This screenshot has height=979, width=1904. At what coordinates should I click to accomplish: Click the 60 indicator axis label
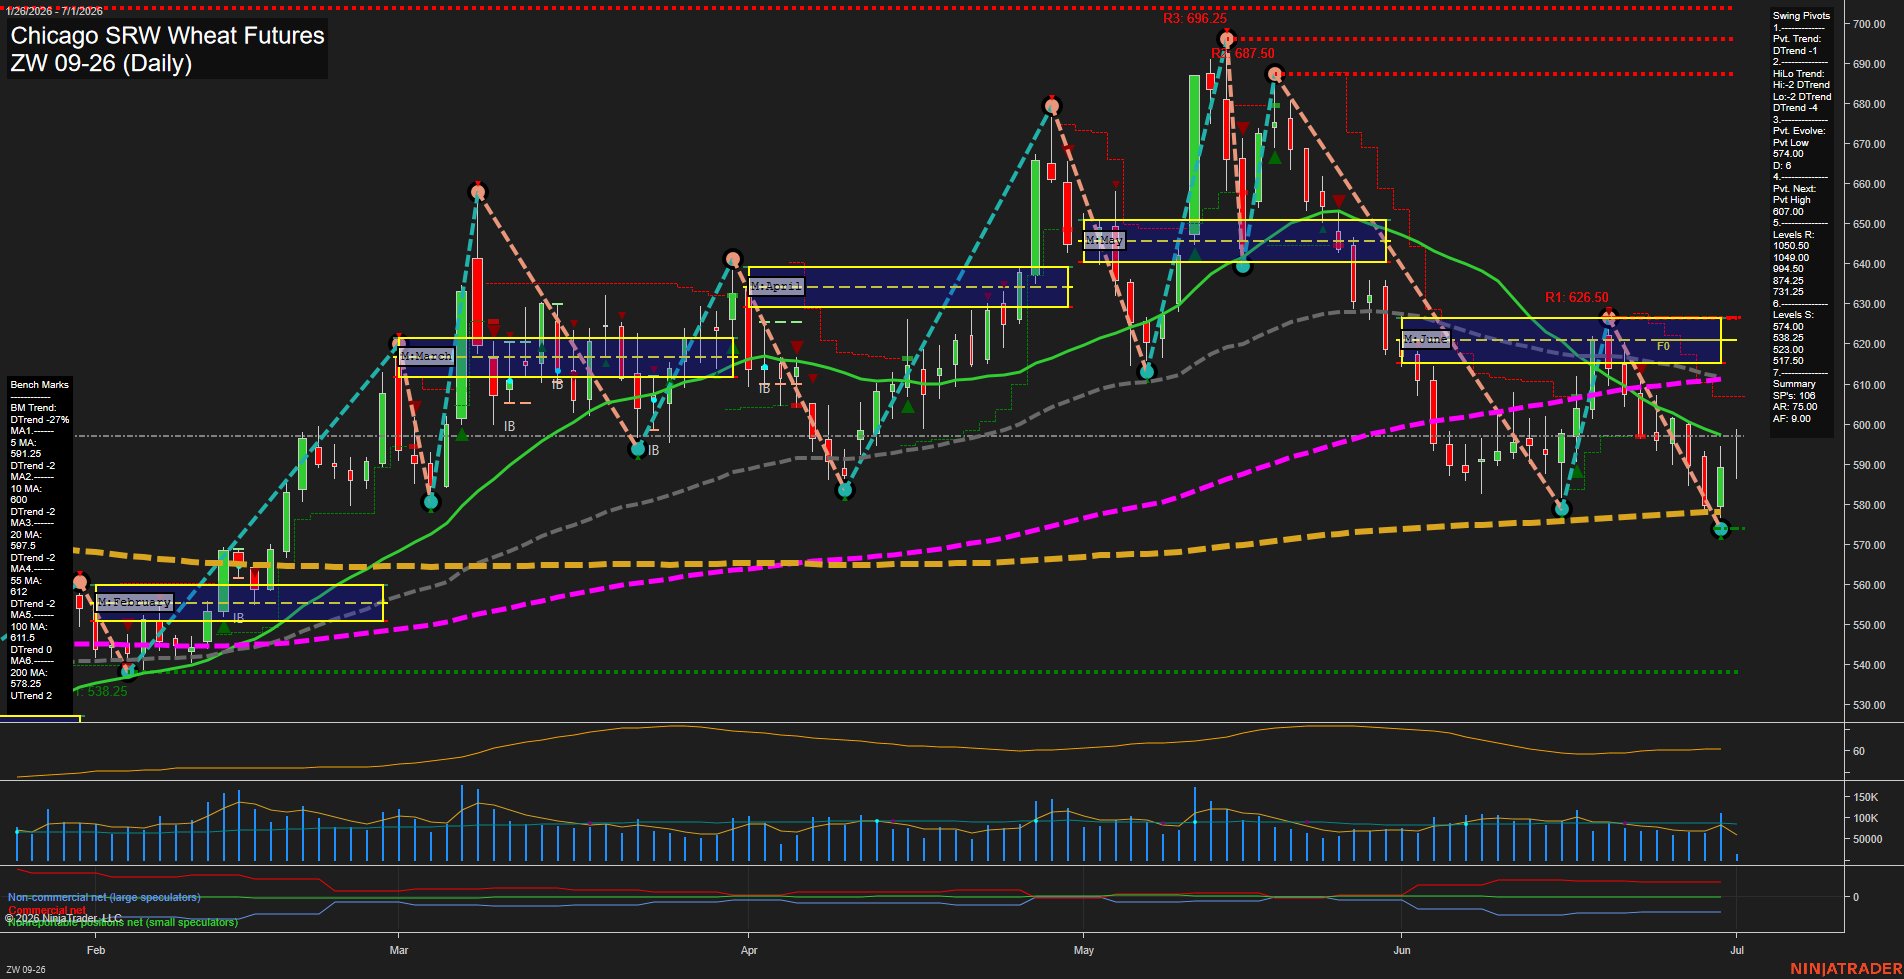(1859, 751)
